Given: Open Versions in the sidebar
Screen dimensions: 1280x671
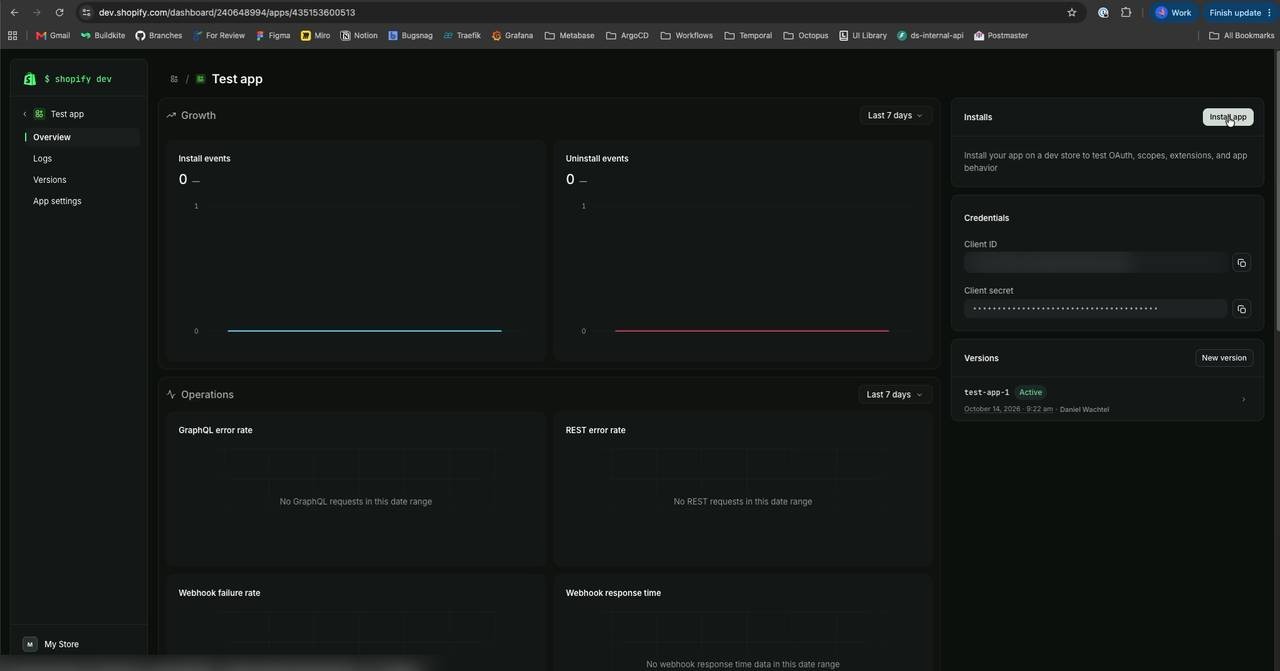Looking at the screenshot, I should point(82,180).
